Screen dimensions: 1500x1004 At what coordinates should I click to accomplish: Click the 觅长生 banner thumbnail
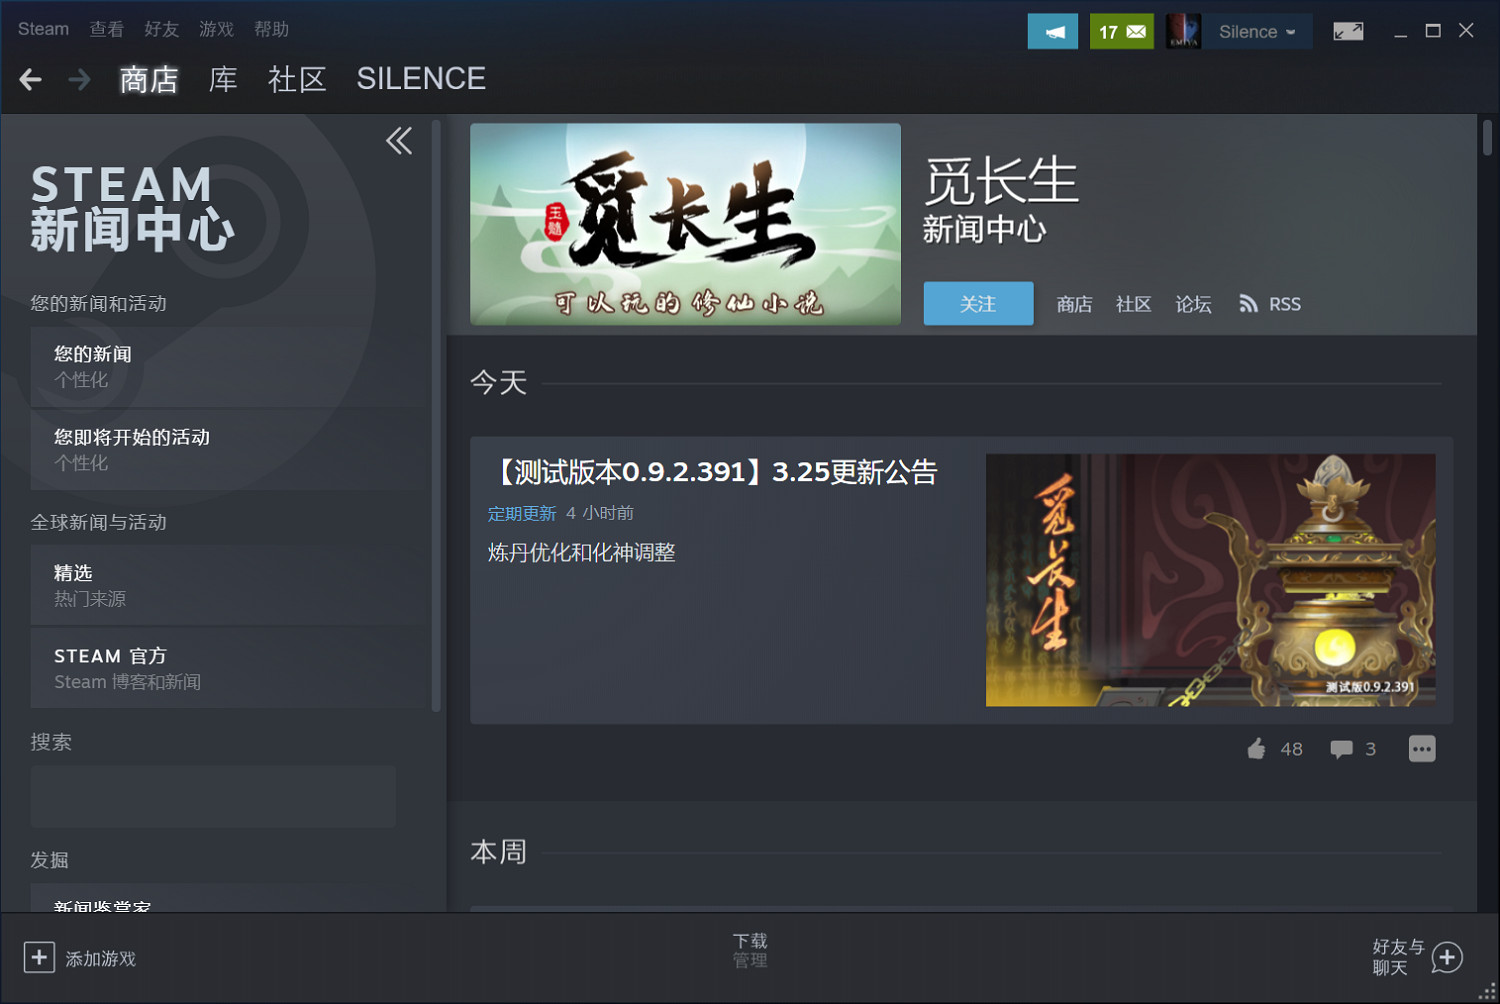[685, 224]
